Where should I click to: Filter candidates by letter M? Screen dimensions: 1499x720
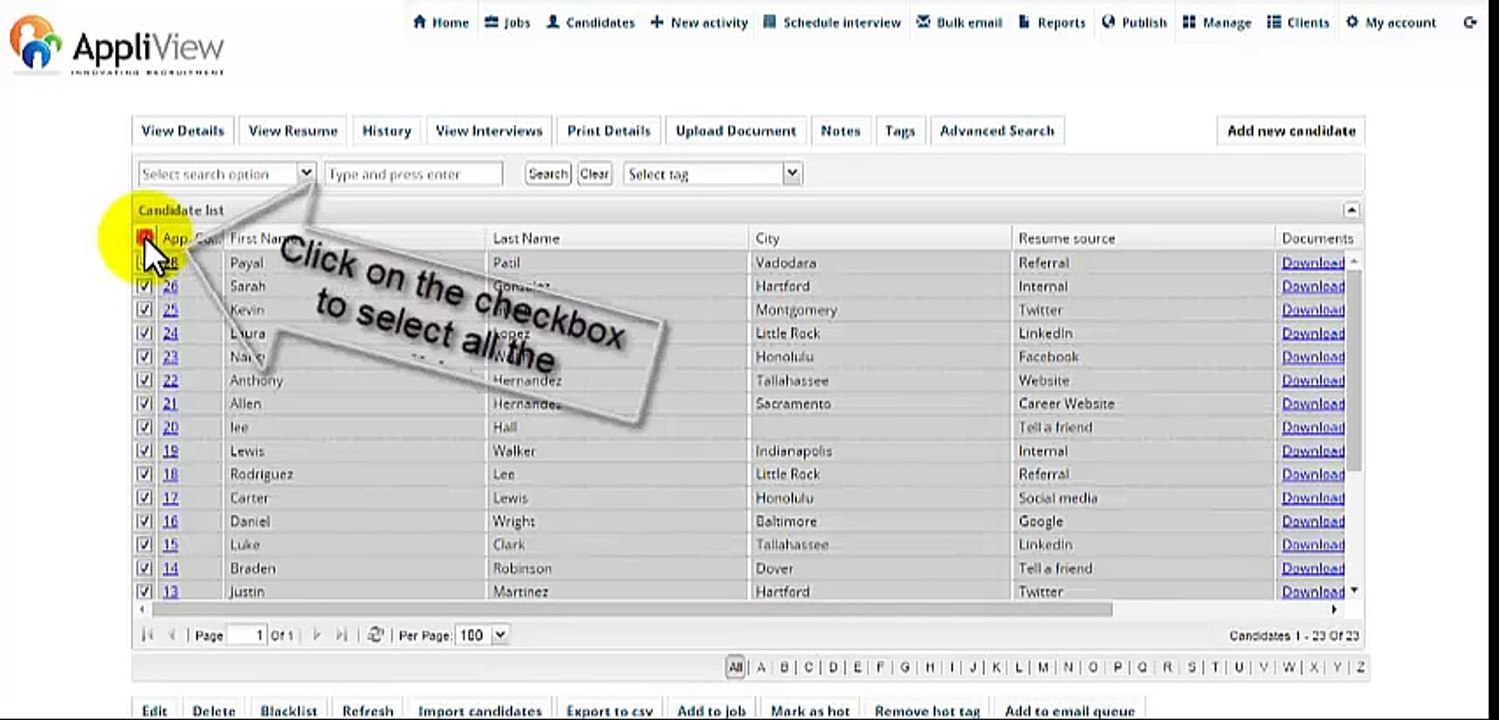tap(1043, 667)
